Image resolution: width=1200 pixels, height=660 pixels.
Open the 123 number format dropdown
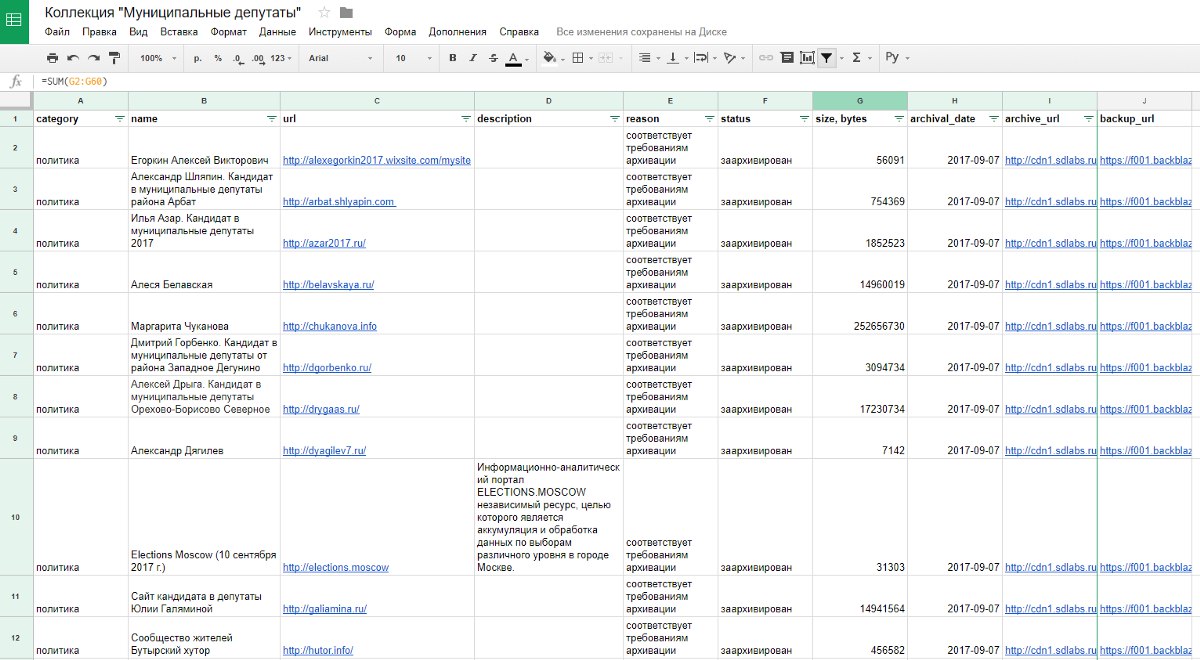(x=282, y=58)
